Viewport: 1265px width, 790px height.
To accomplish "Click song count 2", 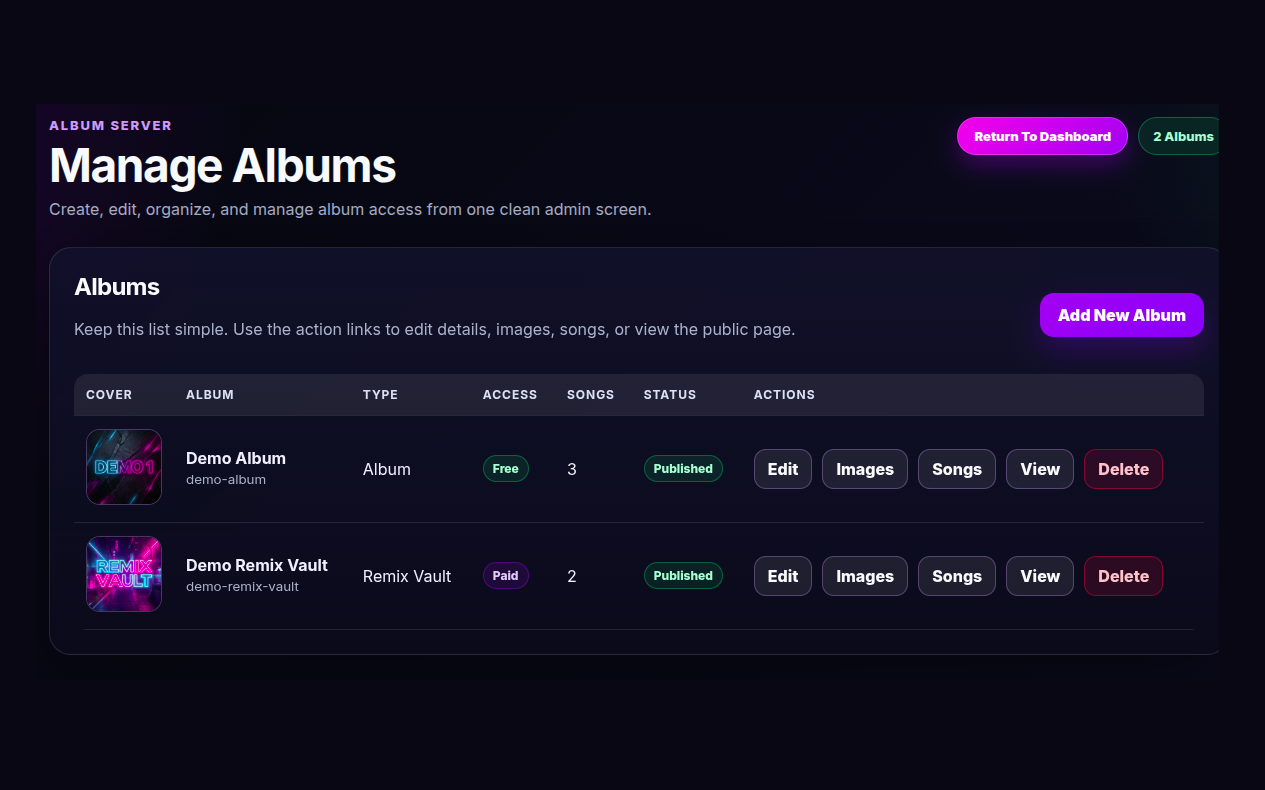I will point(572,576).
